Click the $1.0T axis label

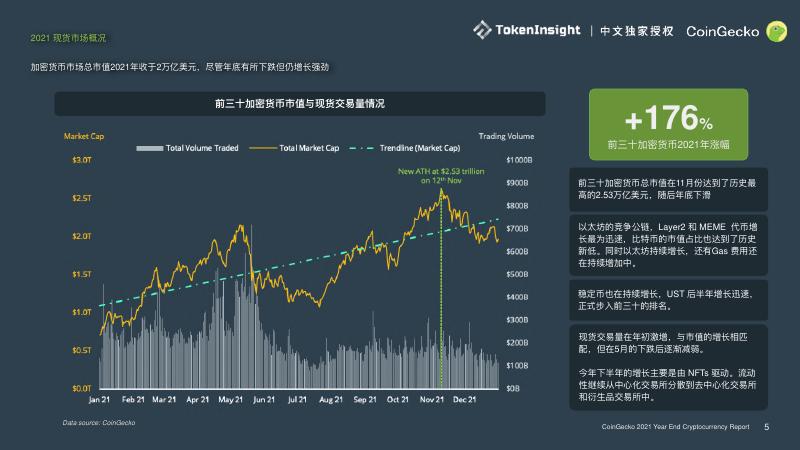(x=82, y=312)
